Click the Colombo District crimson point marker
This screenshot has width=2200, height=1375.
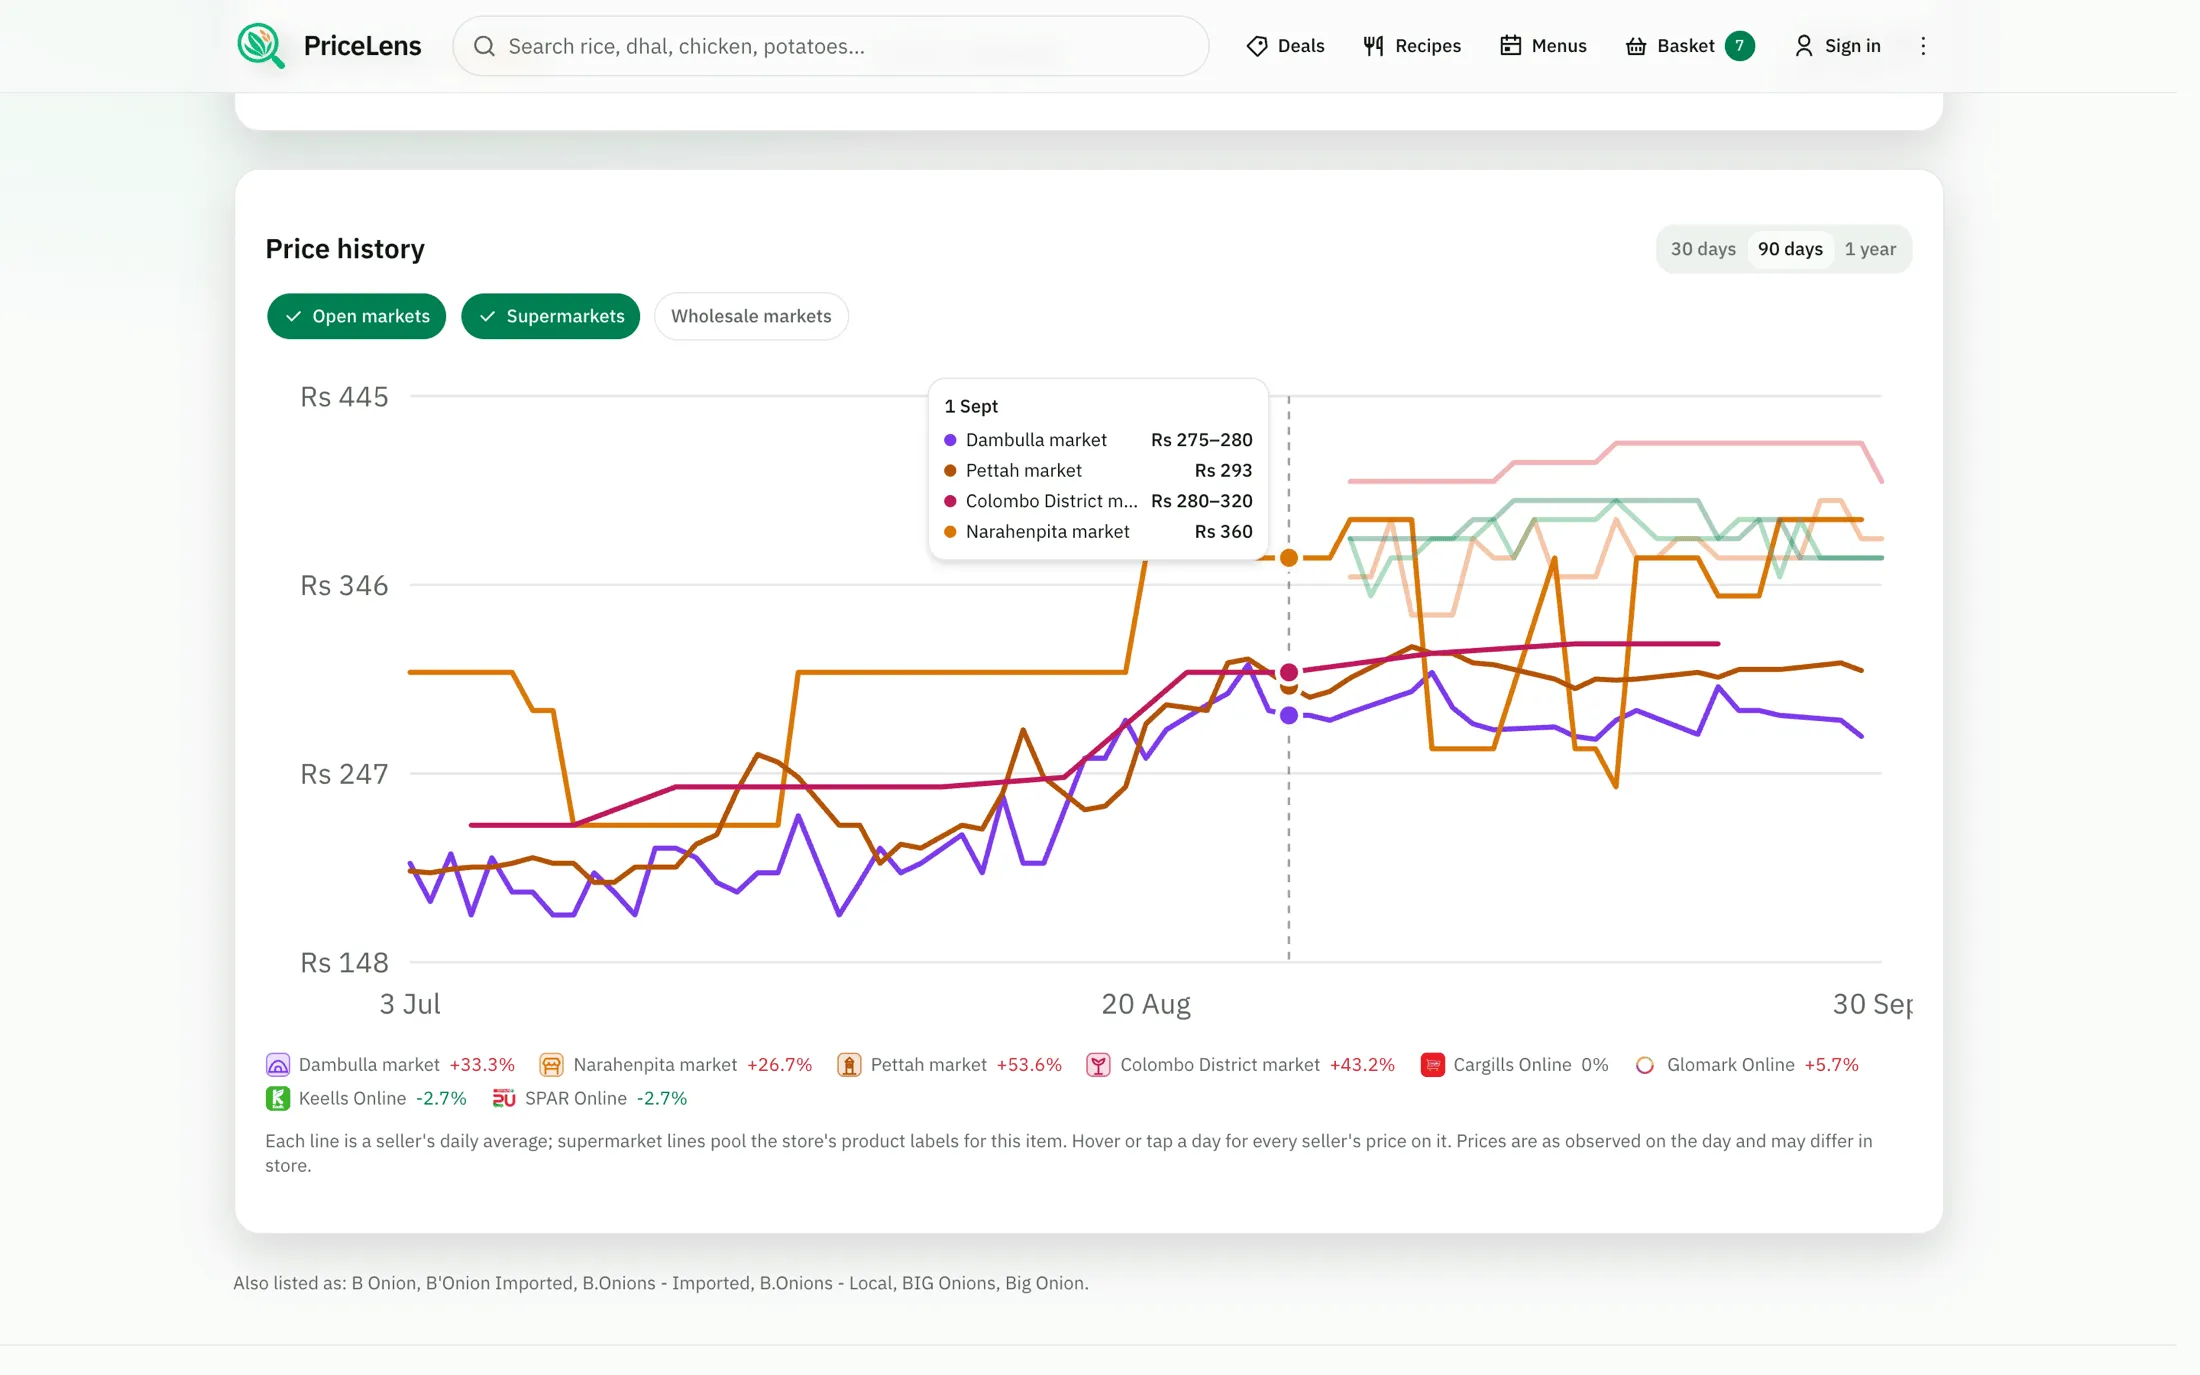1289,672
